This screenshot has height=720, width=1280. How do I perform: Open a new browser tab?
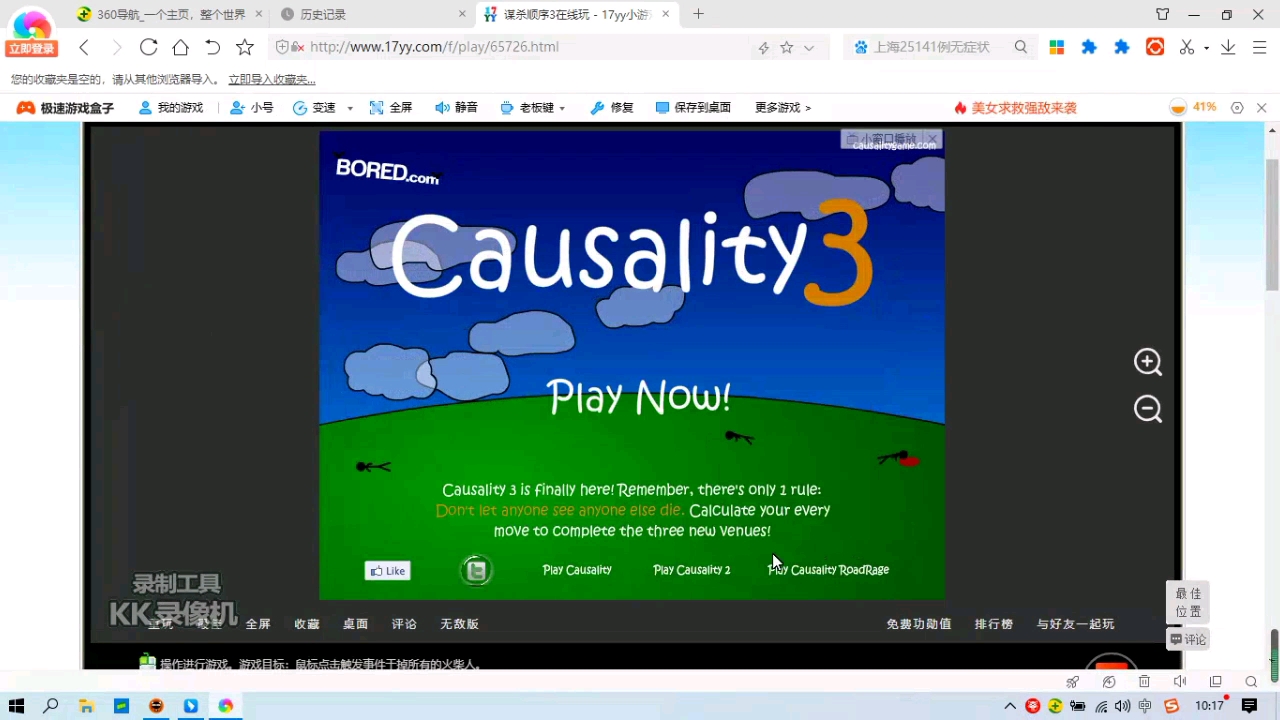click(698, 14)
